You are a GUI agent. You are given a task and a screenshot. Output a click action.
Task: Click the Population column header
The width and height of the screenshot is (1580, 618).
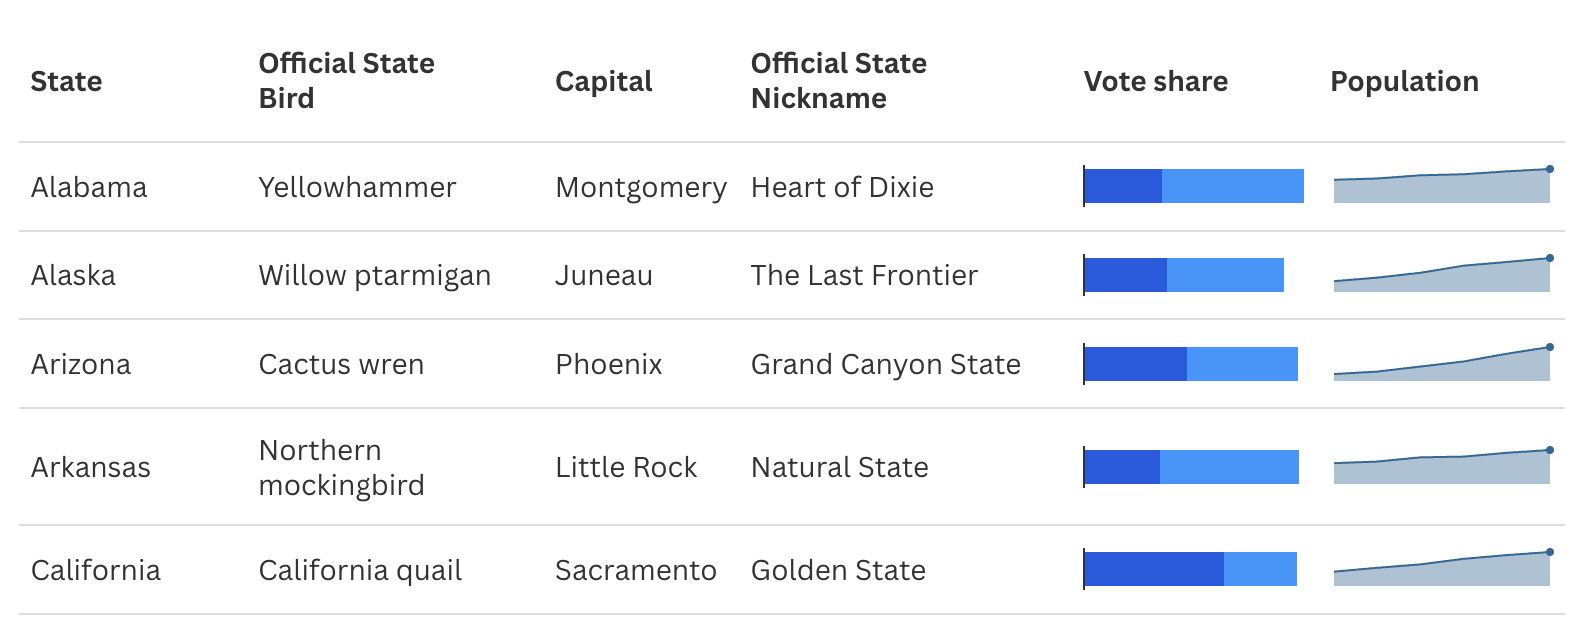1404,81
